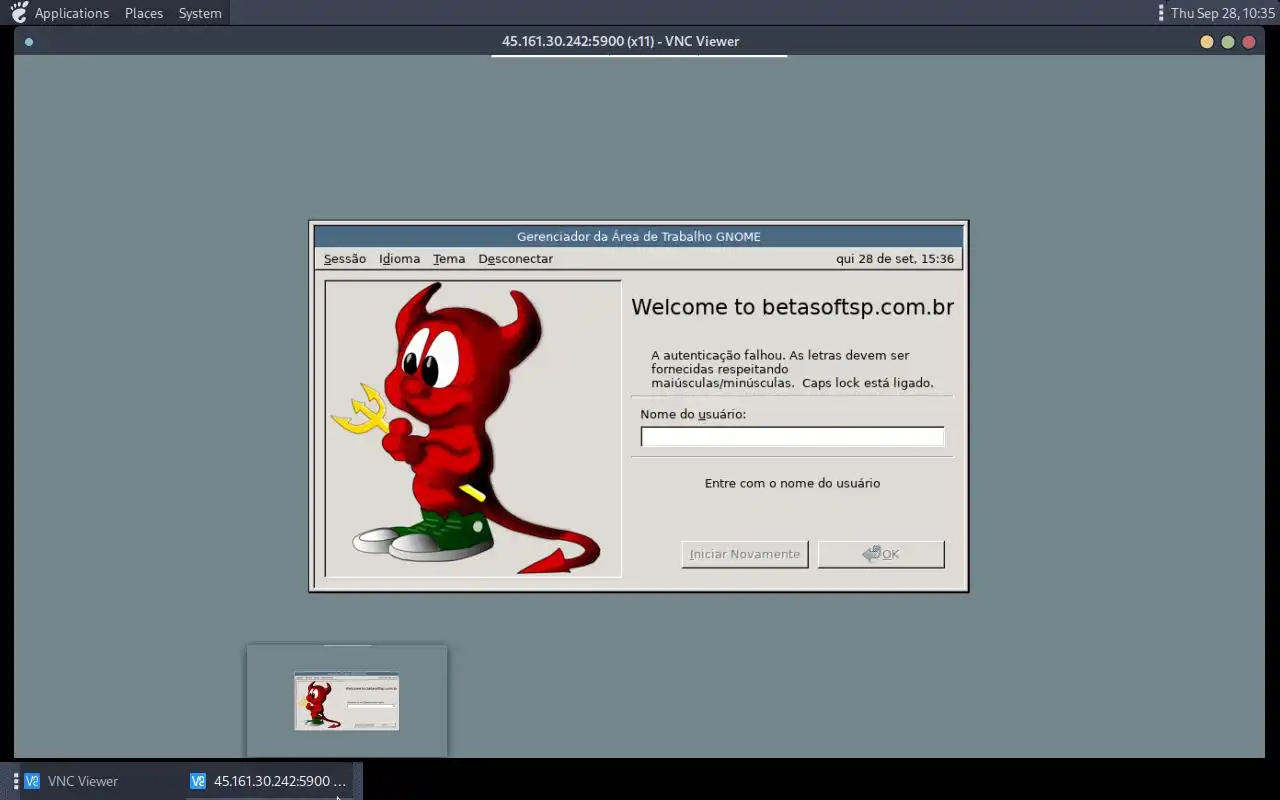The height and width of the screenshot is (800, 1280).
Task: Maximize the VNC Viewer window
Action: pyautogui.click(x=1228, y=42)
